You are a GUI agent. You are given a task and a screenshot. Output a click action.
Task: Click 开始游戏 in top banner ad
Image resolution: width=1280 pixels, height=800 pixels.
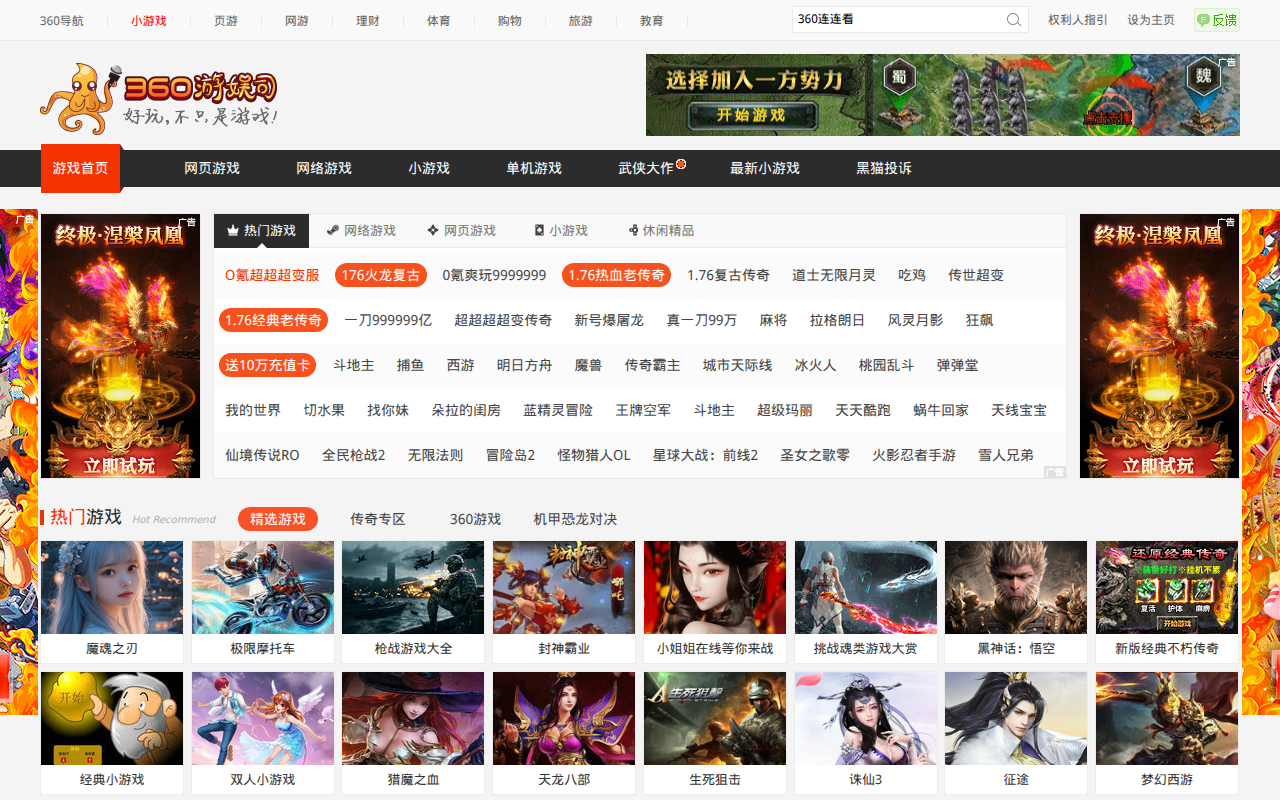750,115
